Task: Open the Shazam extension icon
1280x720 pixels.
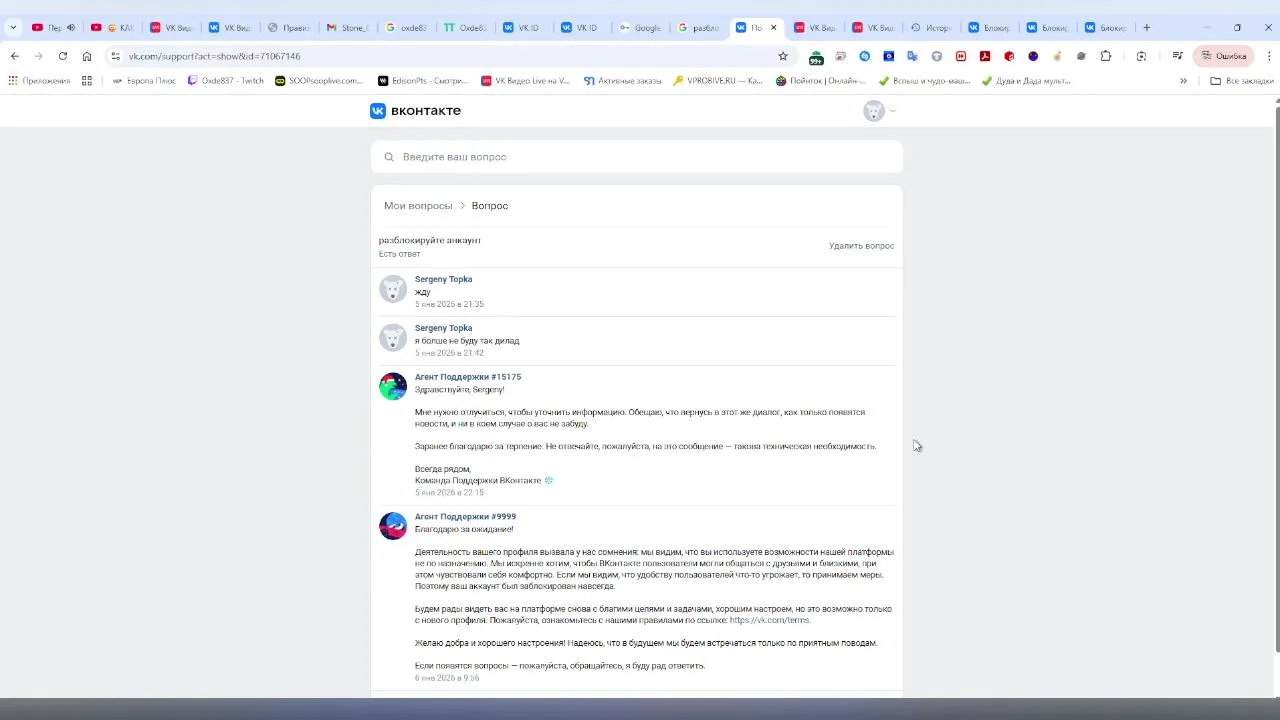Action: (865, 56)
